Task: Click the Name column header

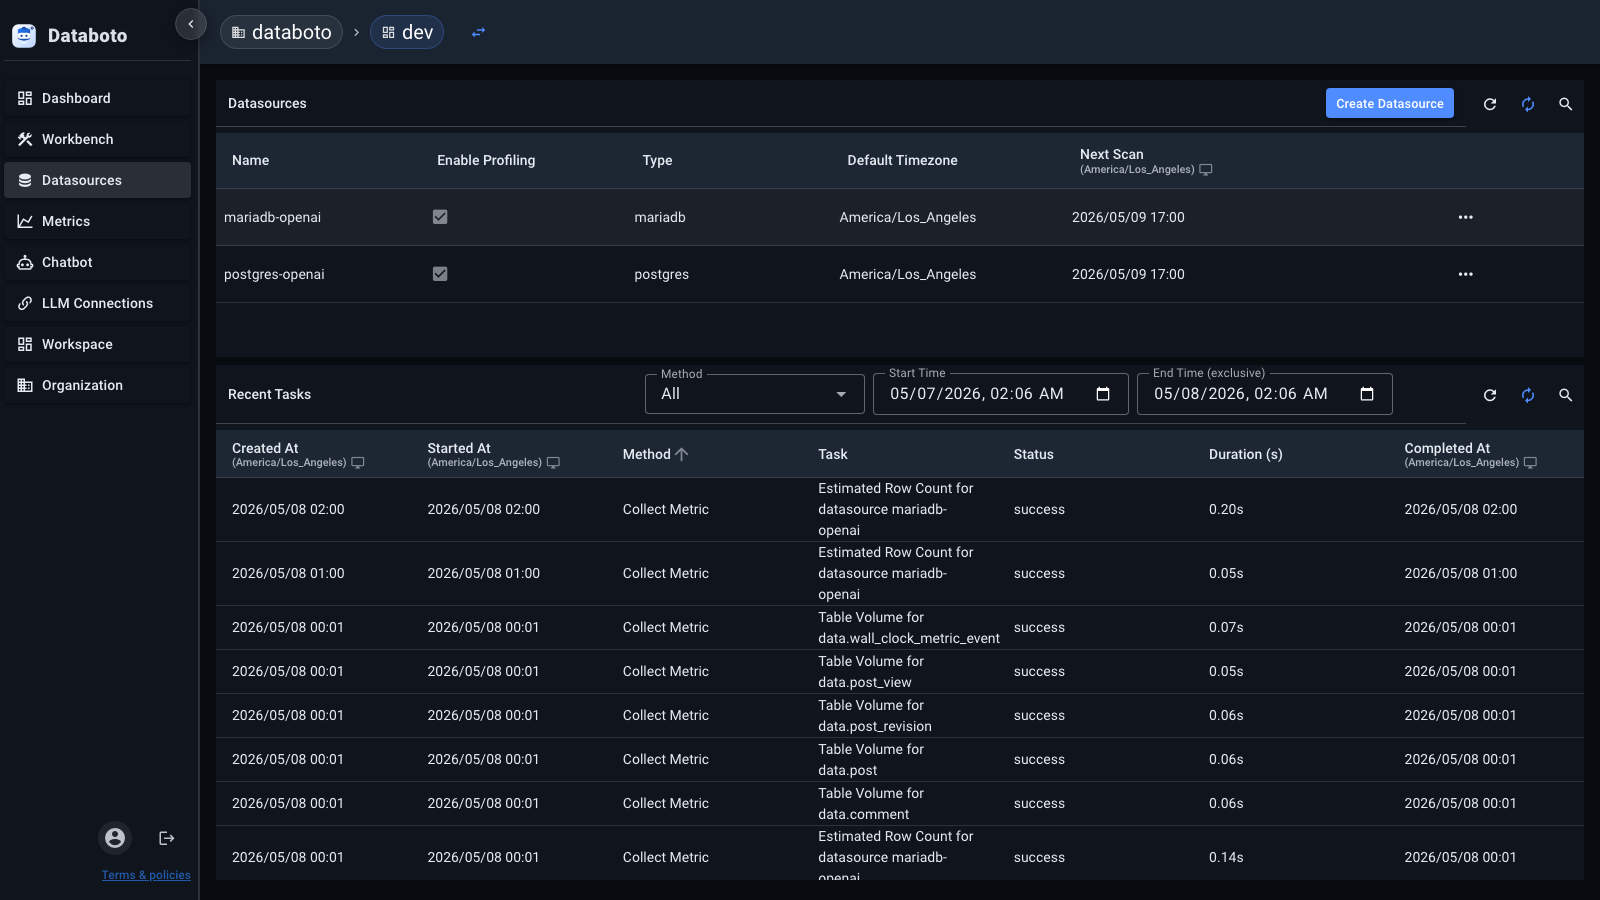Action: 250,160
